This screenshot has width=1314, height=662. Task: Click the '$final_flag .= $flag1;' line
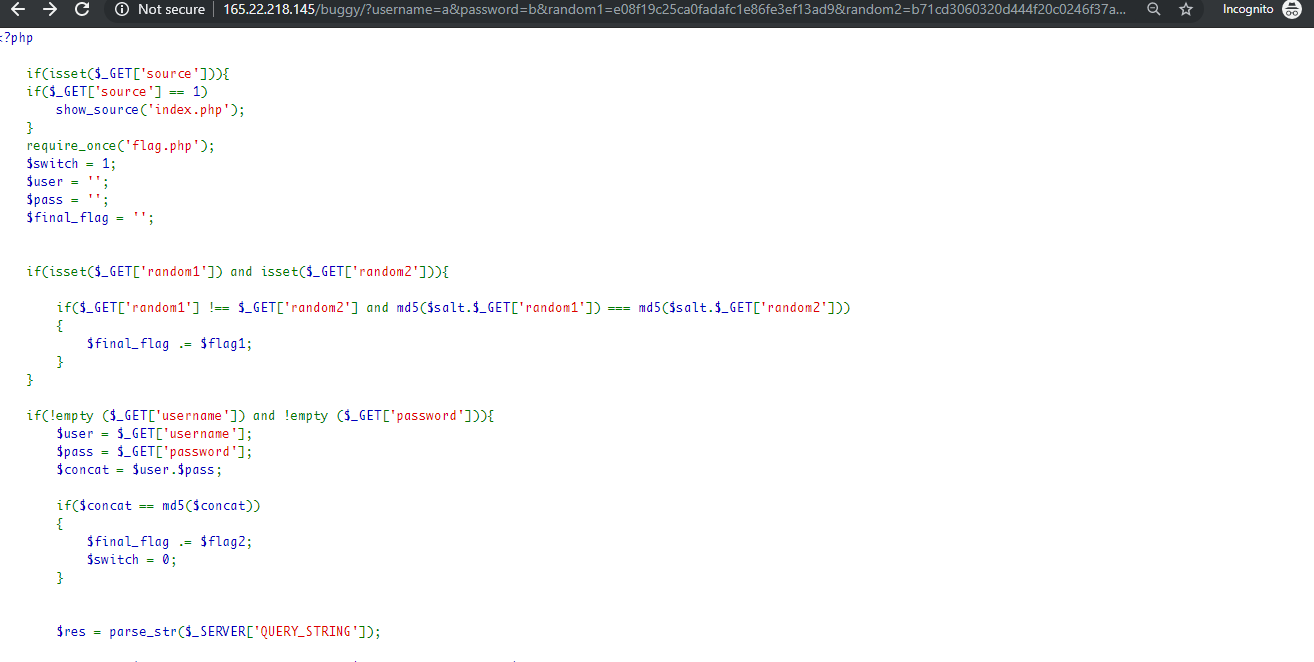pos(169,344)
